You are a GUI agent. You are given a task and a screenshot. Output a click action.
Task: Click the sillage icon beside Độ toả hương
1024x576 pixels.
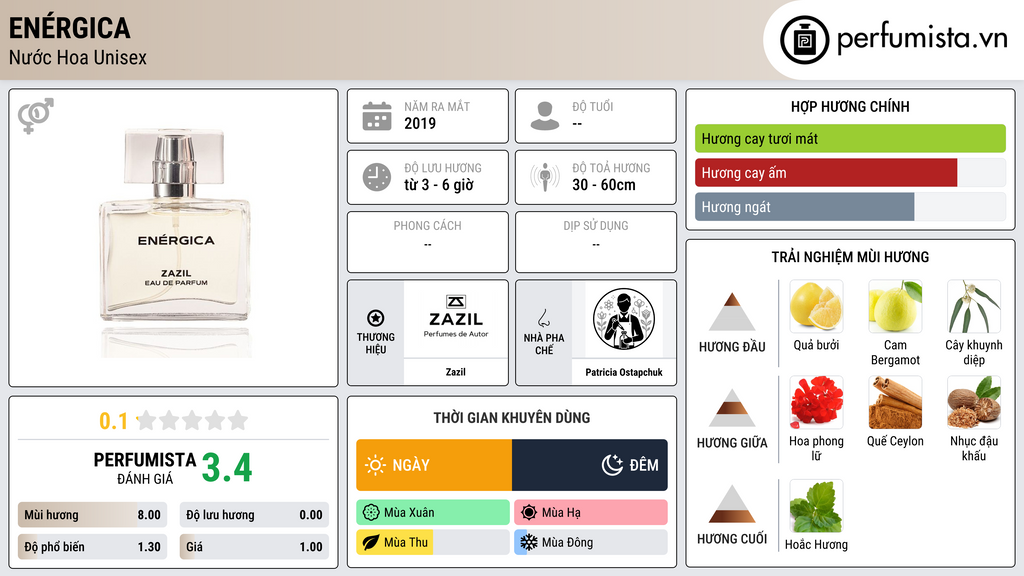(x=545, y=177)
